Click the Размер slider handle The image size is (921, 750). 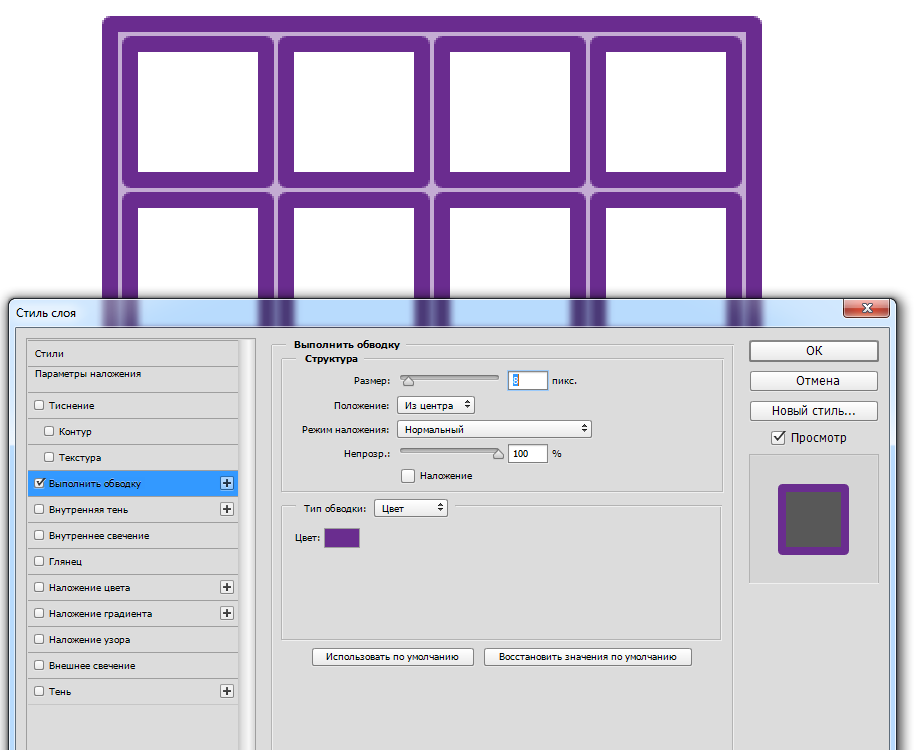click(408, 382)
